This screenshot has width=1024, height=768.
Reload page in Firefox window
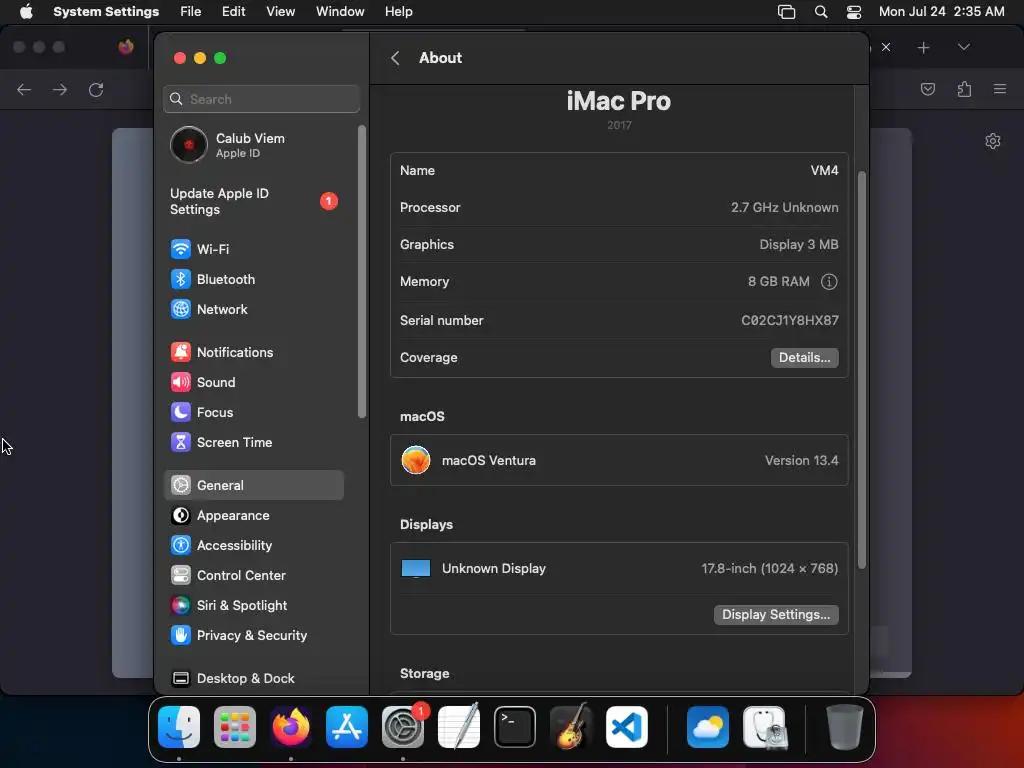[96, 89]
